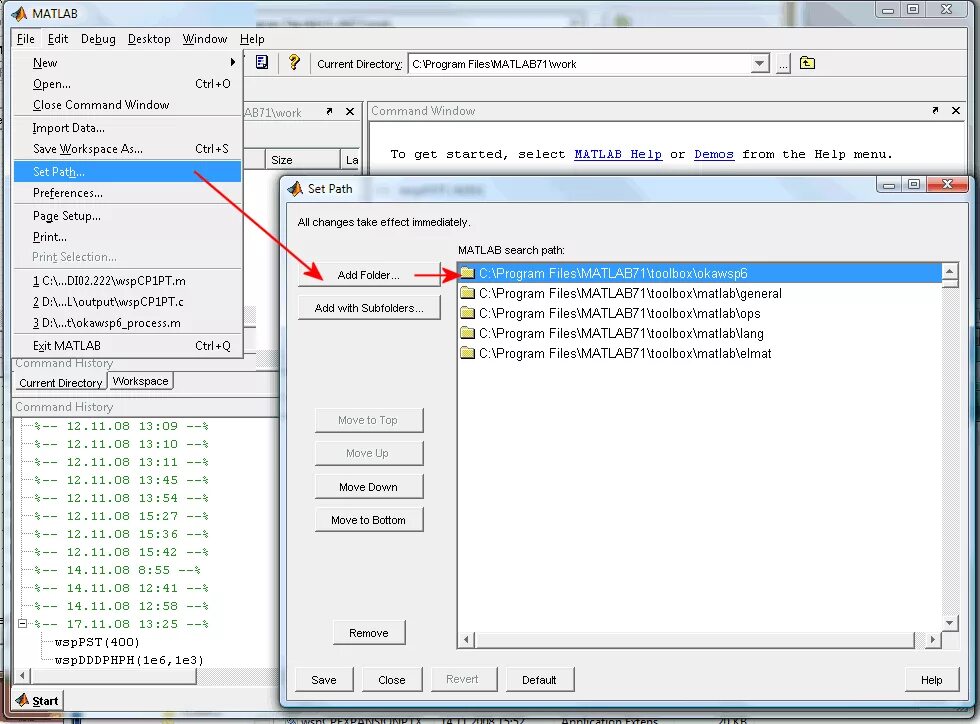
Task: Collapse the 17.11.08 13:25 history node
Action: (22, 624)
